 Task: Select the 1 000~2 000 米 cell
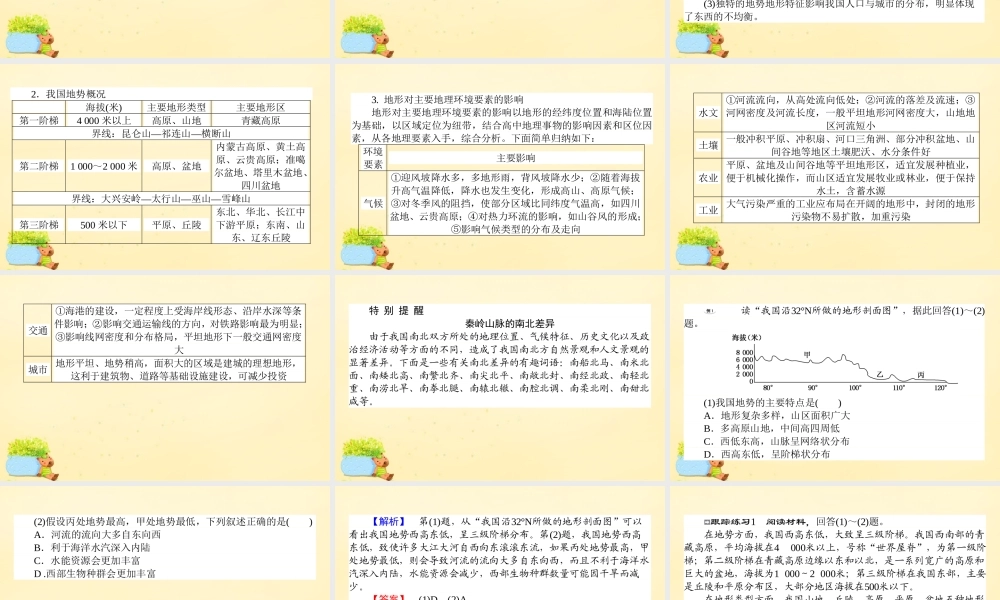103,166
